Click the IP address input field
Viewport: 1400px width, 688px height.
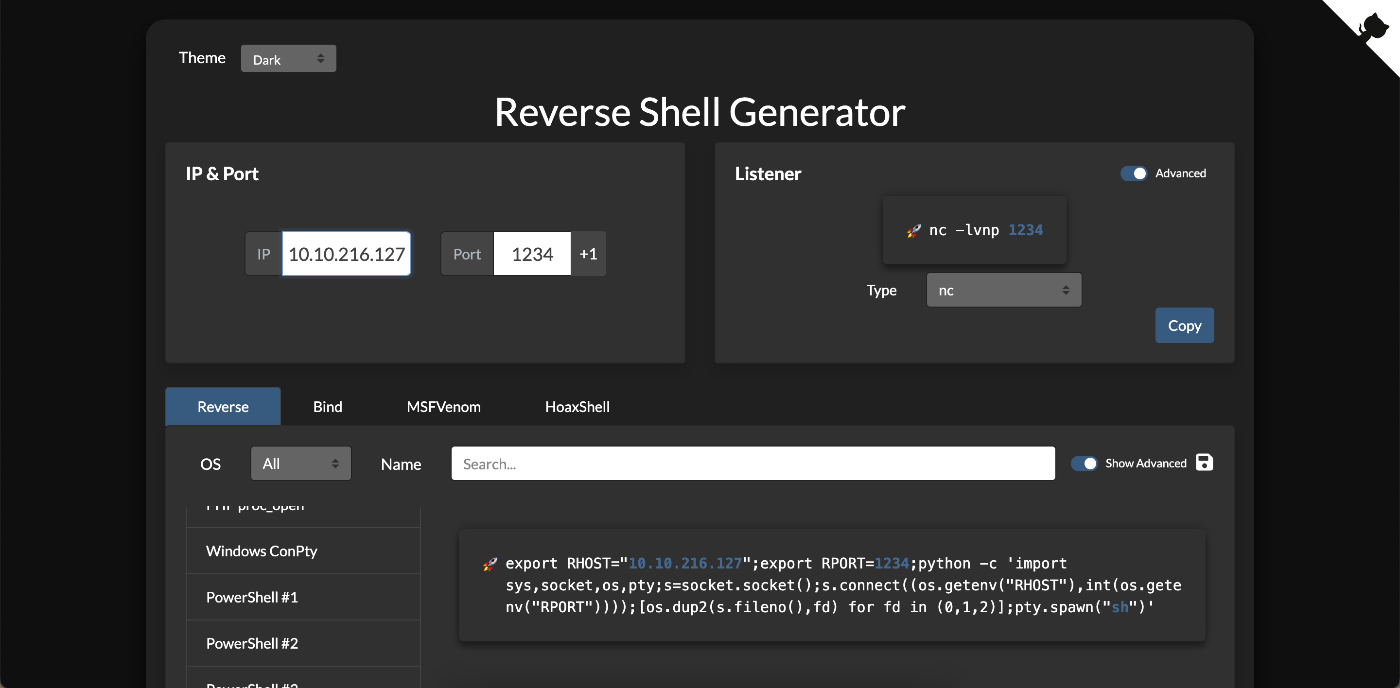347,254
